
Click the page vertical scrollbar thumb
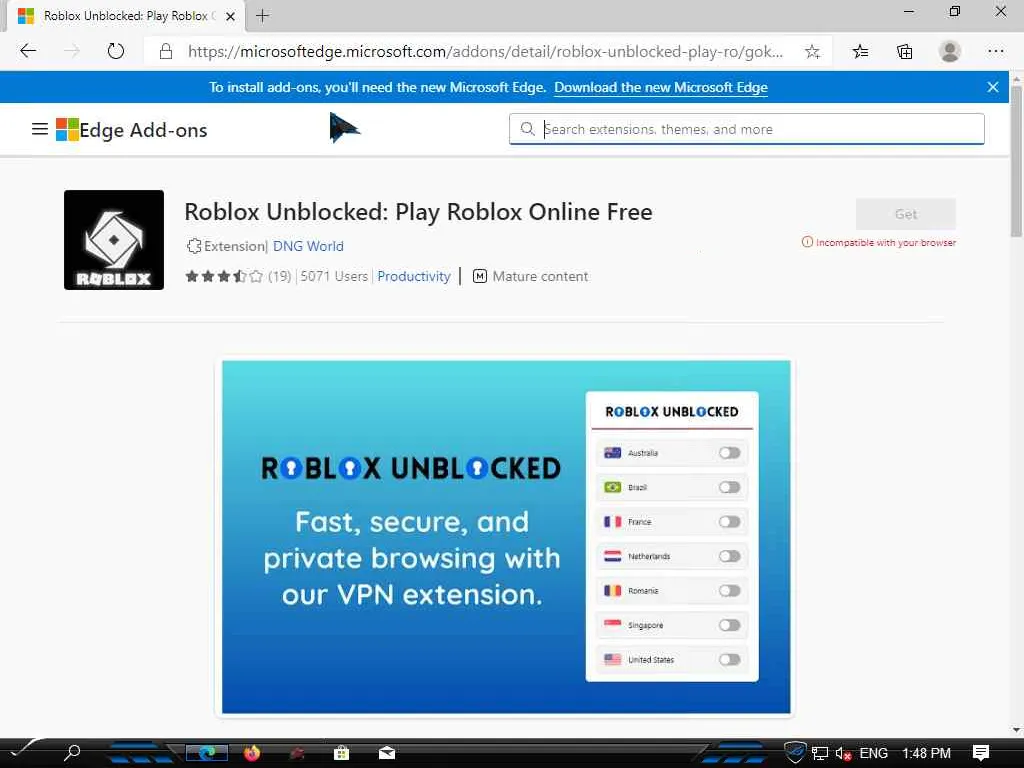(x=1016, y=161)
